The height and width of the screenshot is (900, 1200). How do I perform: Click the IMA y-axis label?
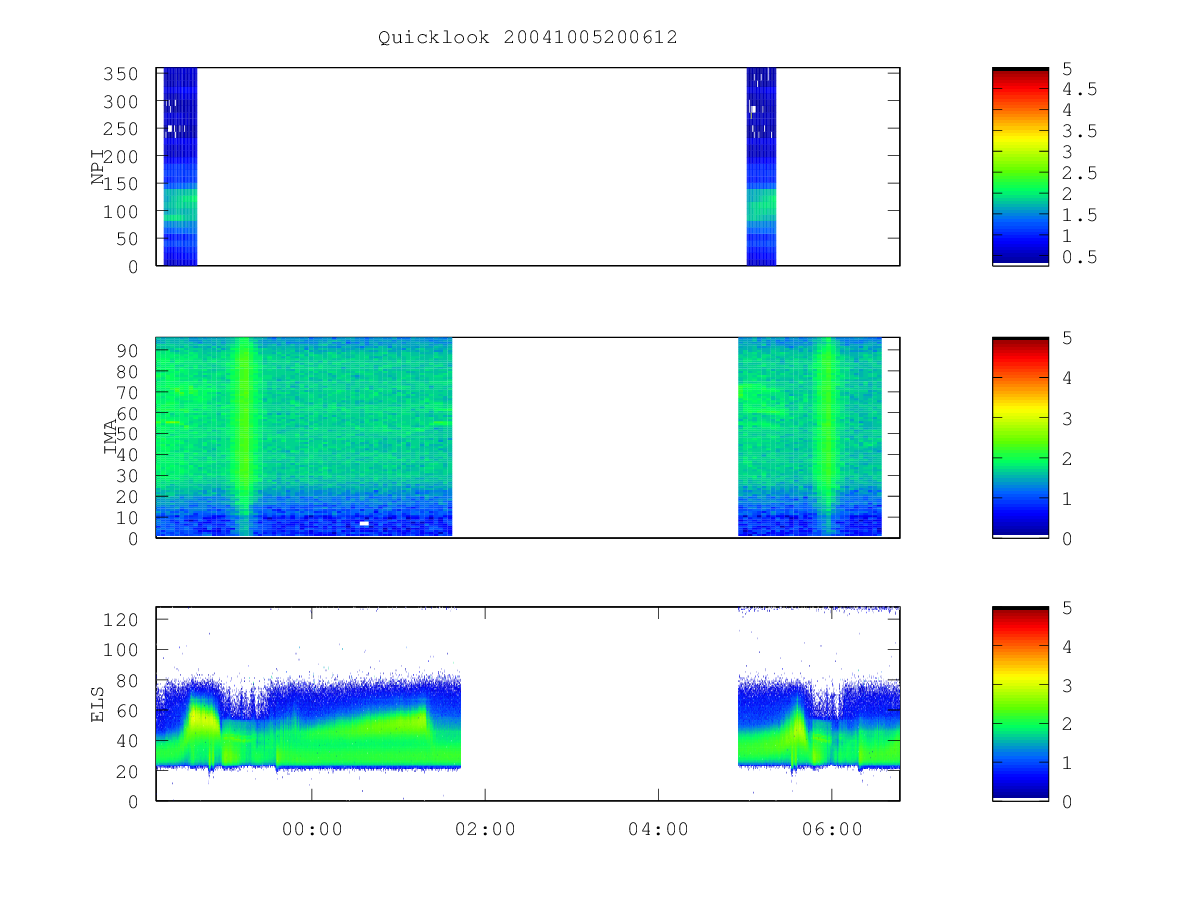coord(110,437)
